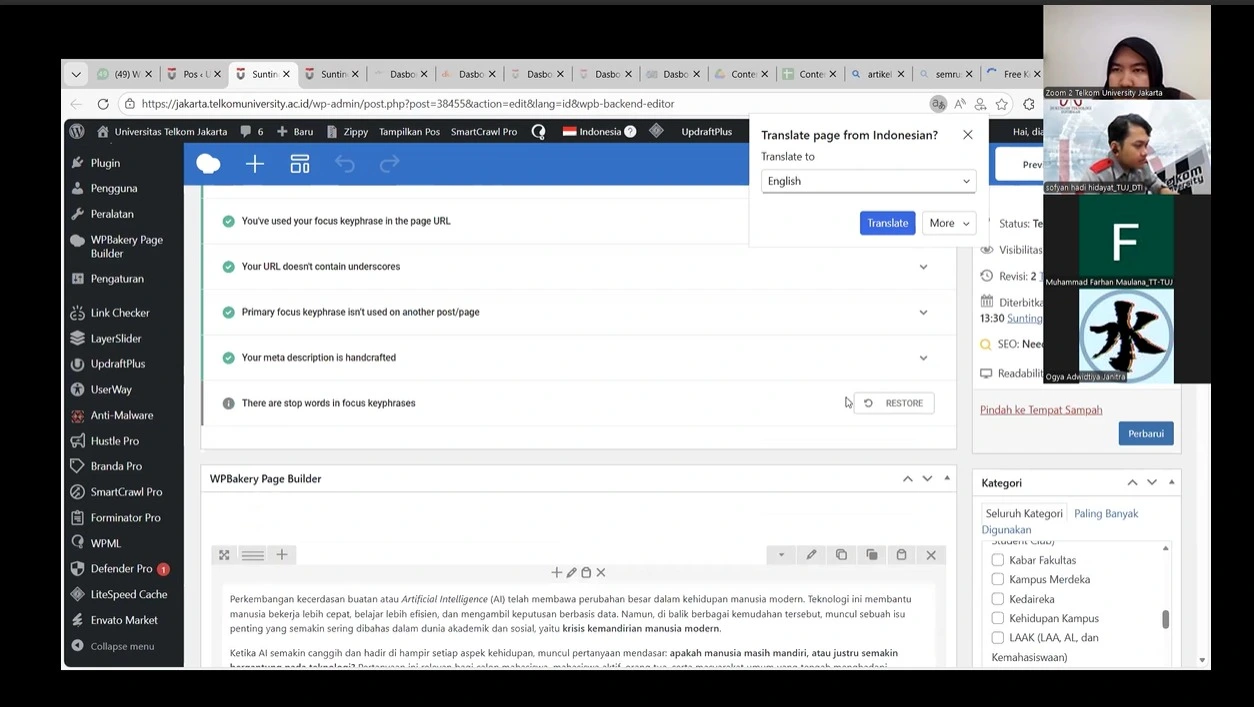The image size is (1254, 707).
Task: Clone the row with duplicate icon
Action: pos(872,555)
